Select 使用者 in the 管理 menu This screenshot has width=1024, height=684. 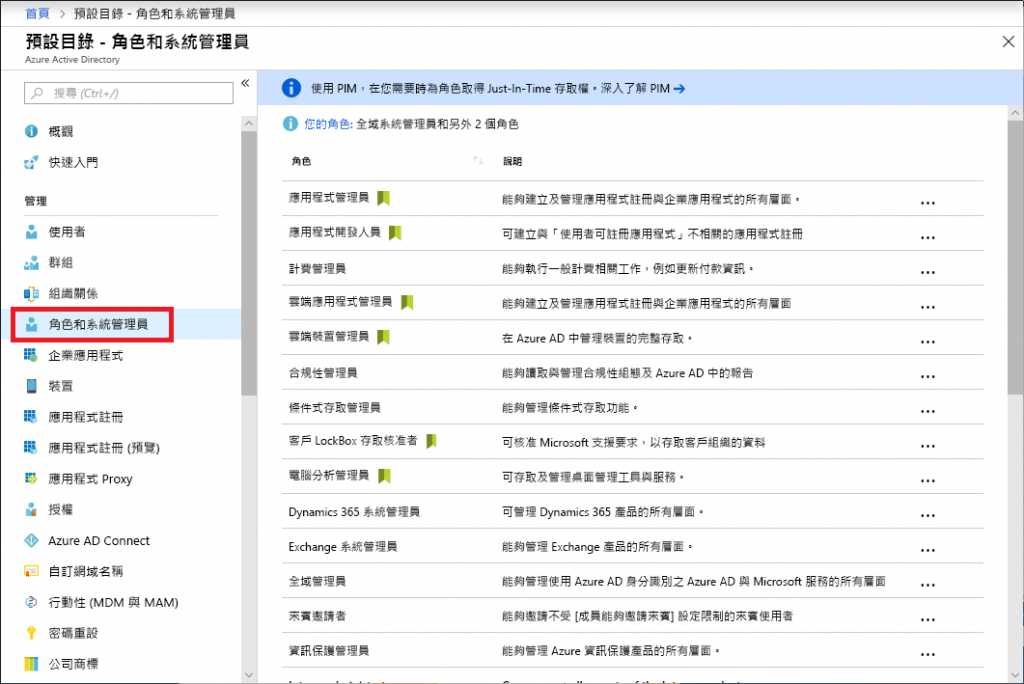coord(67,232)
